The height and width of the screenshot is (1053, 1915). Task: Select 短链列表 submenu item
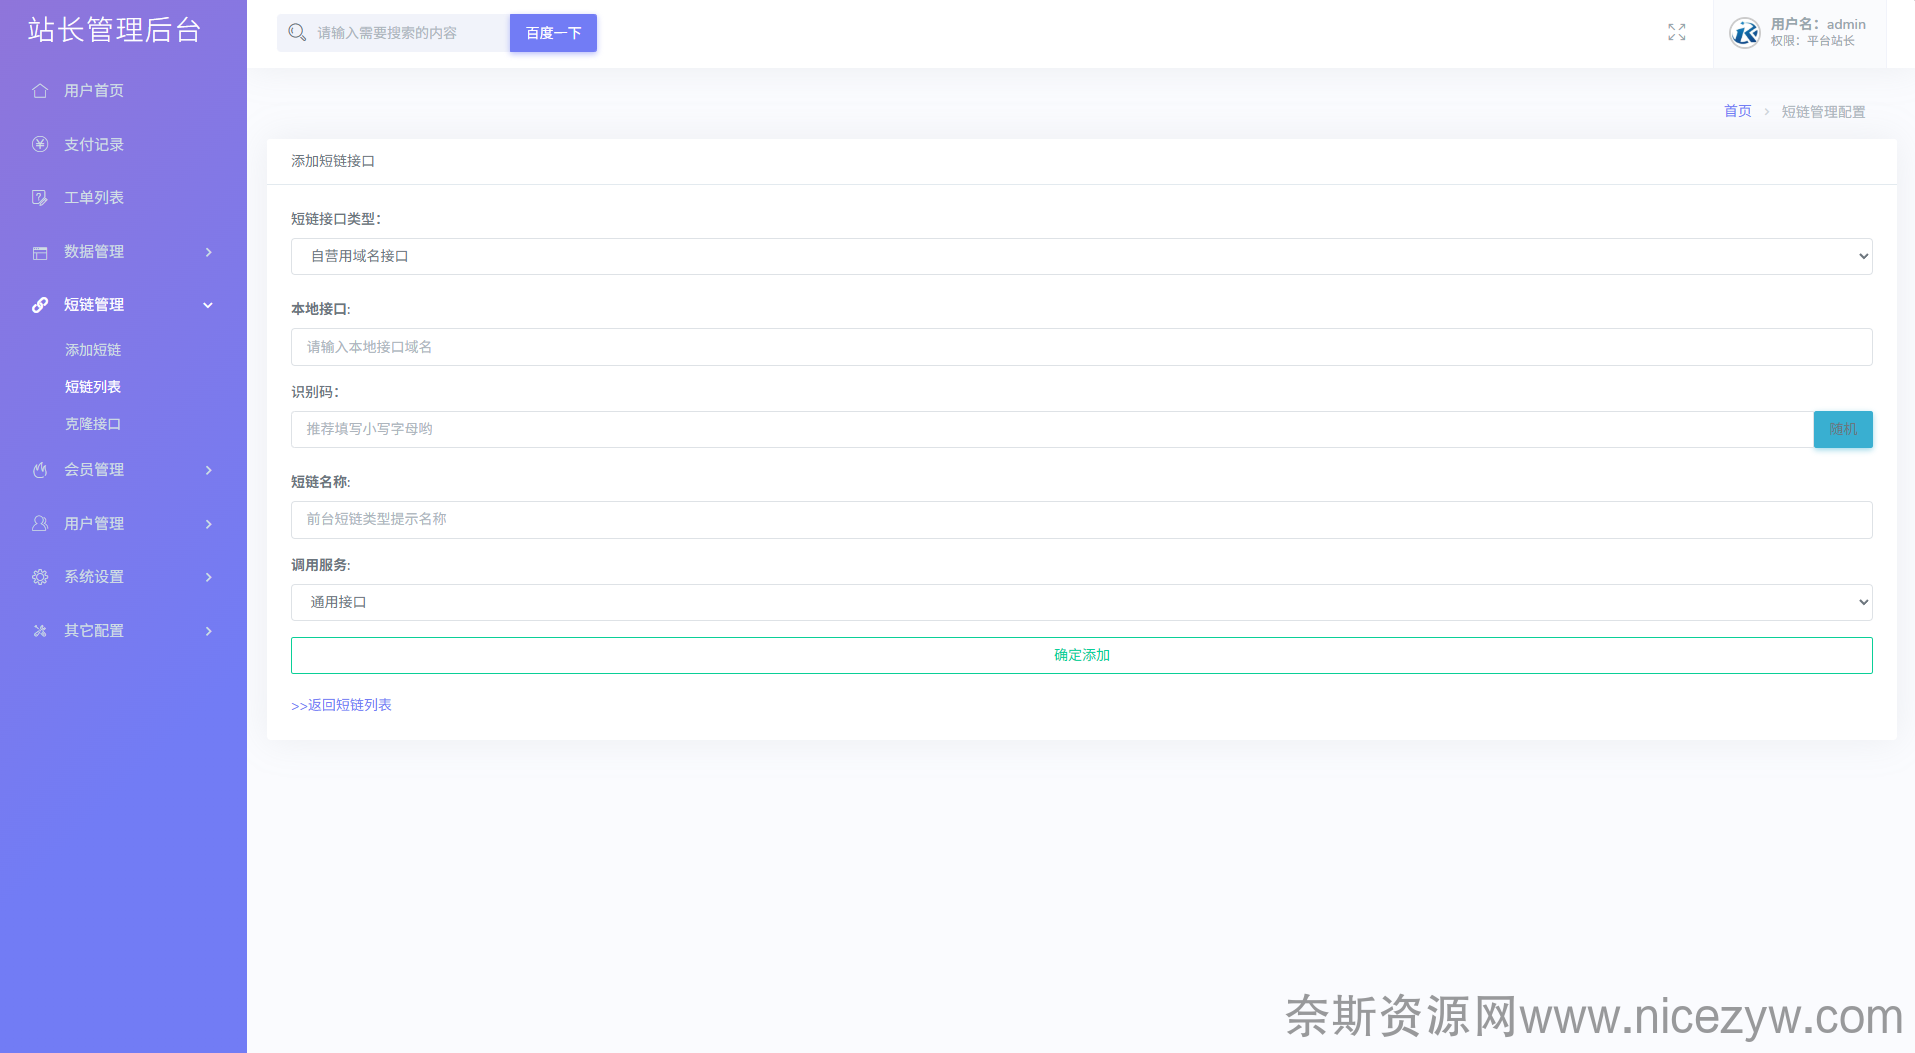tap(93, 387)
